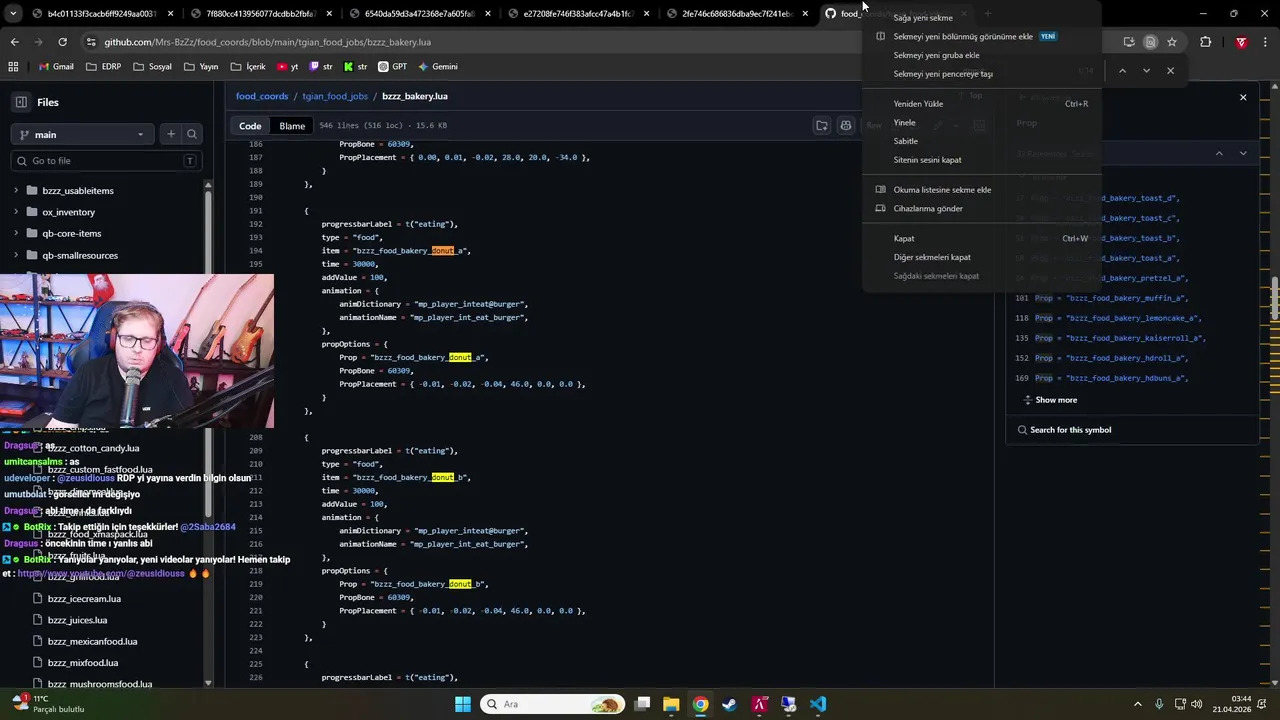The width and height of the screenshot is (1280, 720).
Task: Open the Gemini bookmark
Action: [438, 66]
